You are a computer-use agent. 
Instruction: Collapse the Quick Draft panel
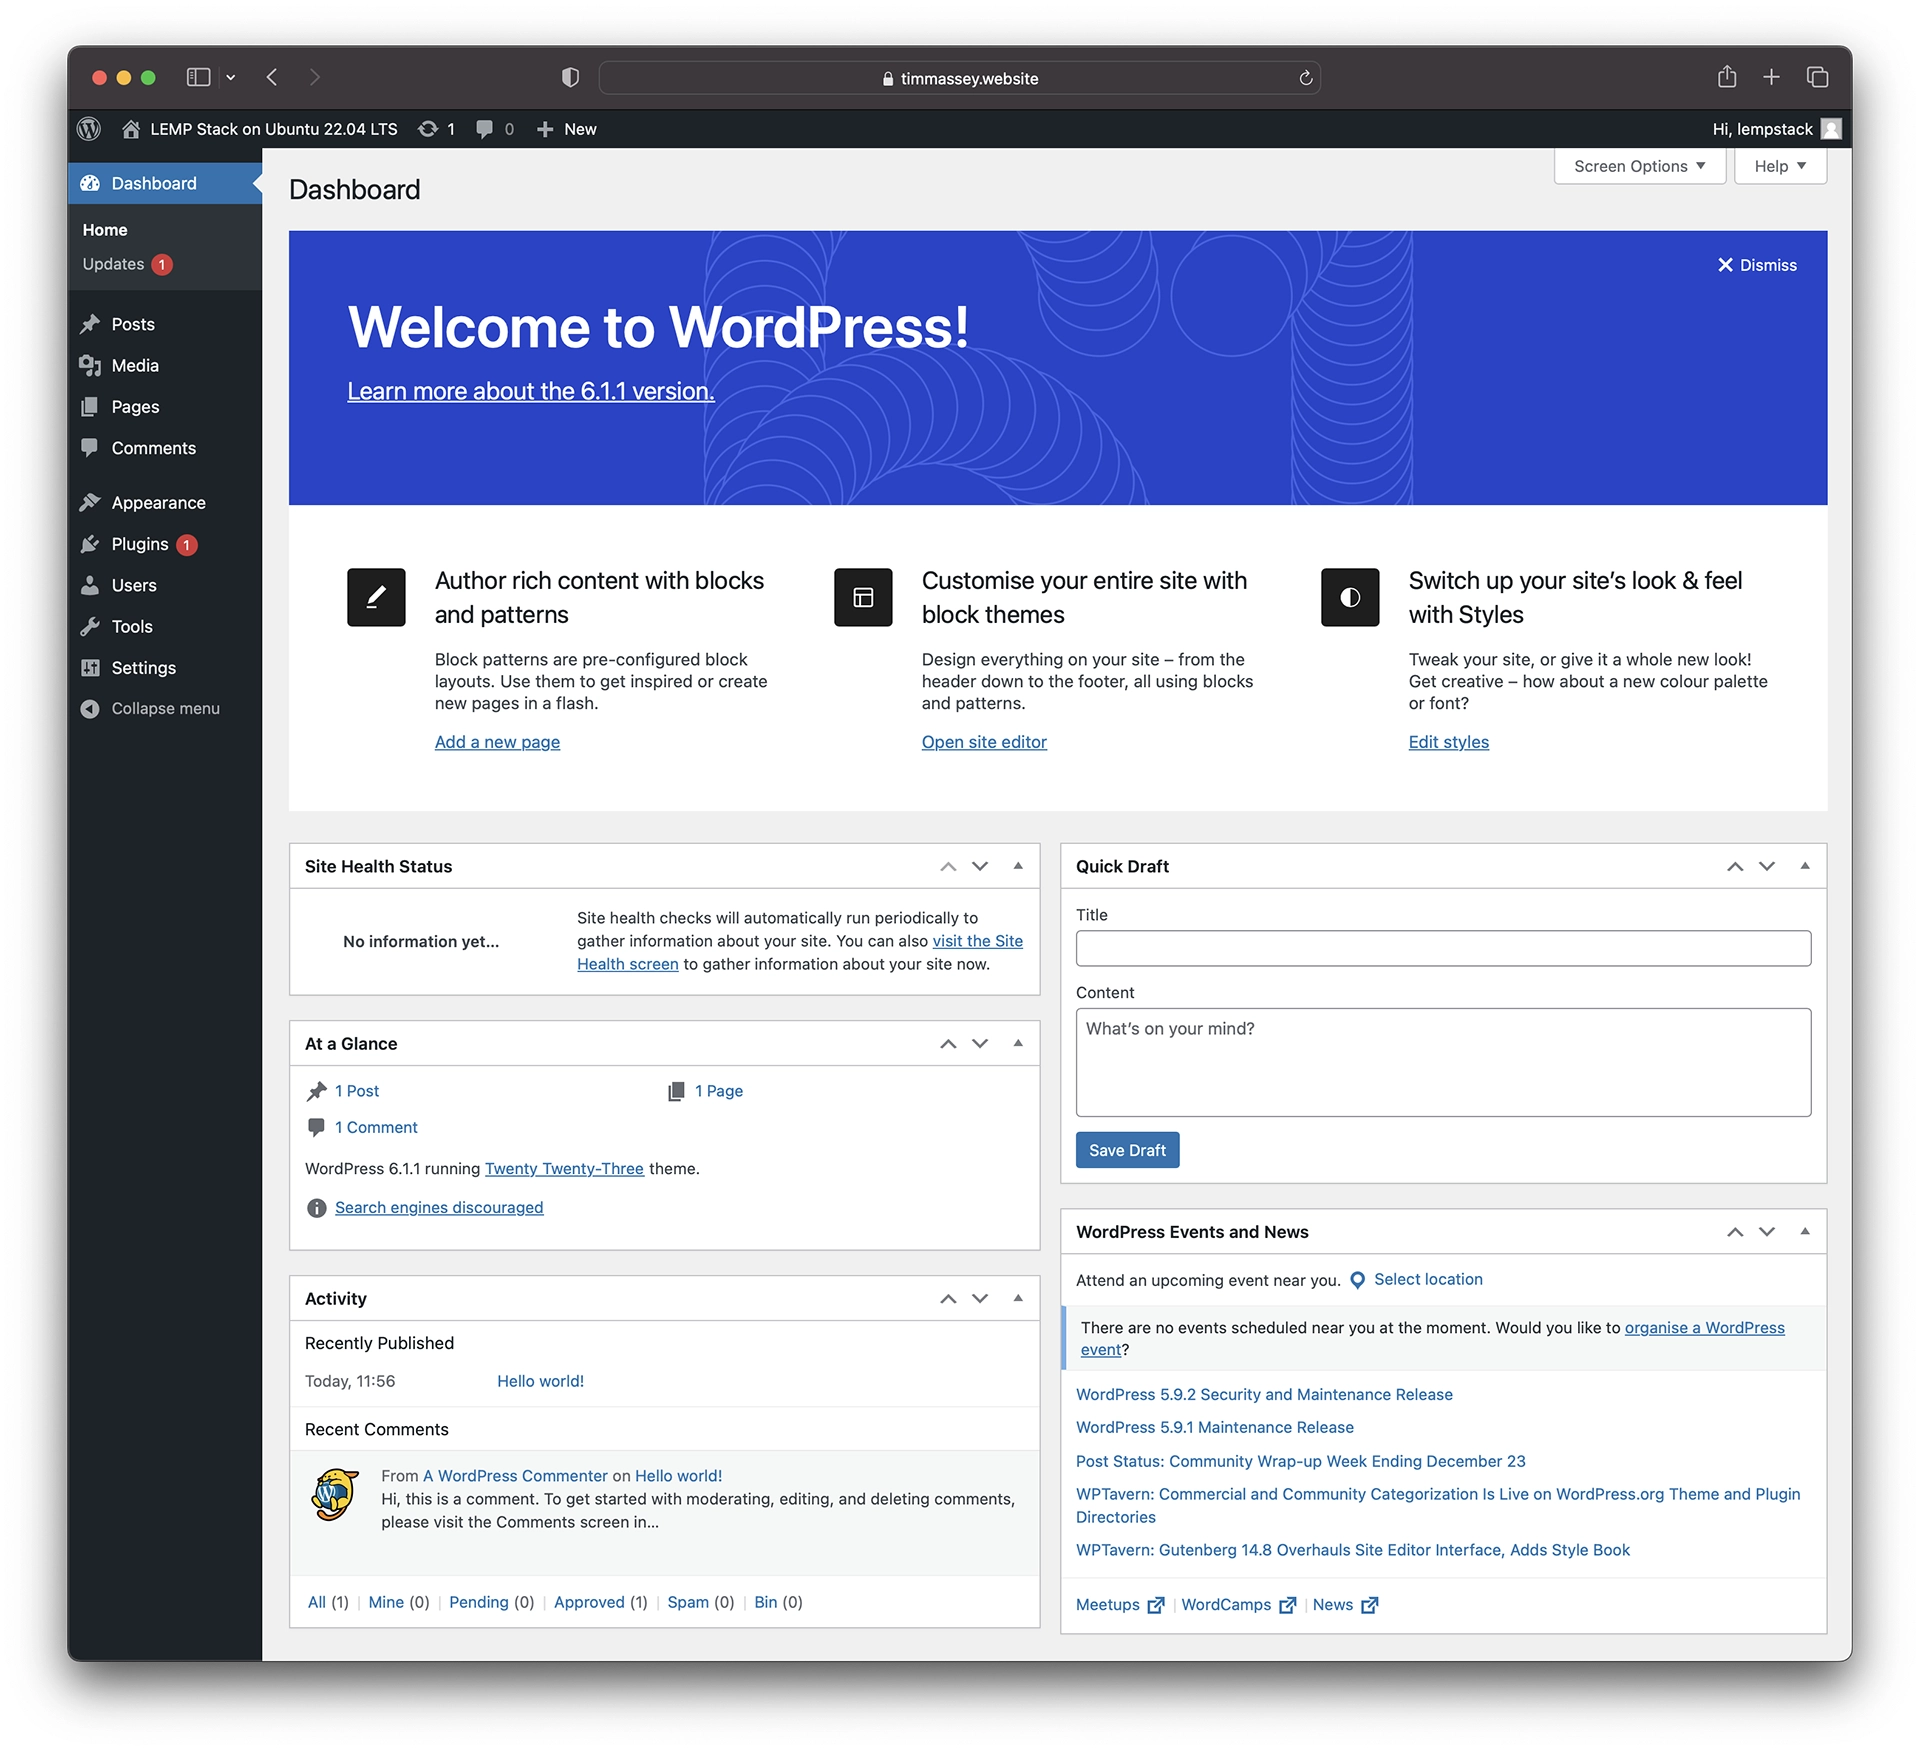[x=1805, y=866]
